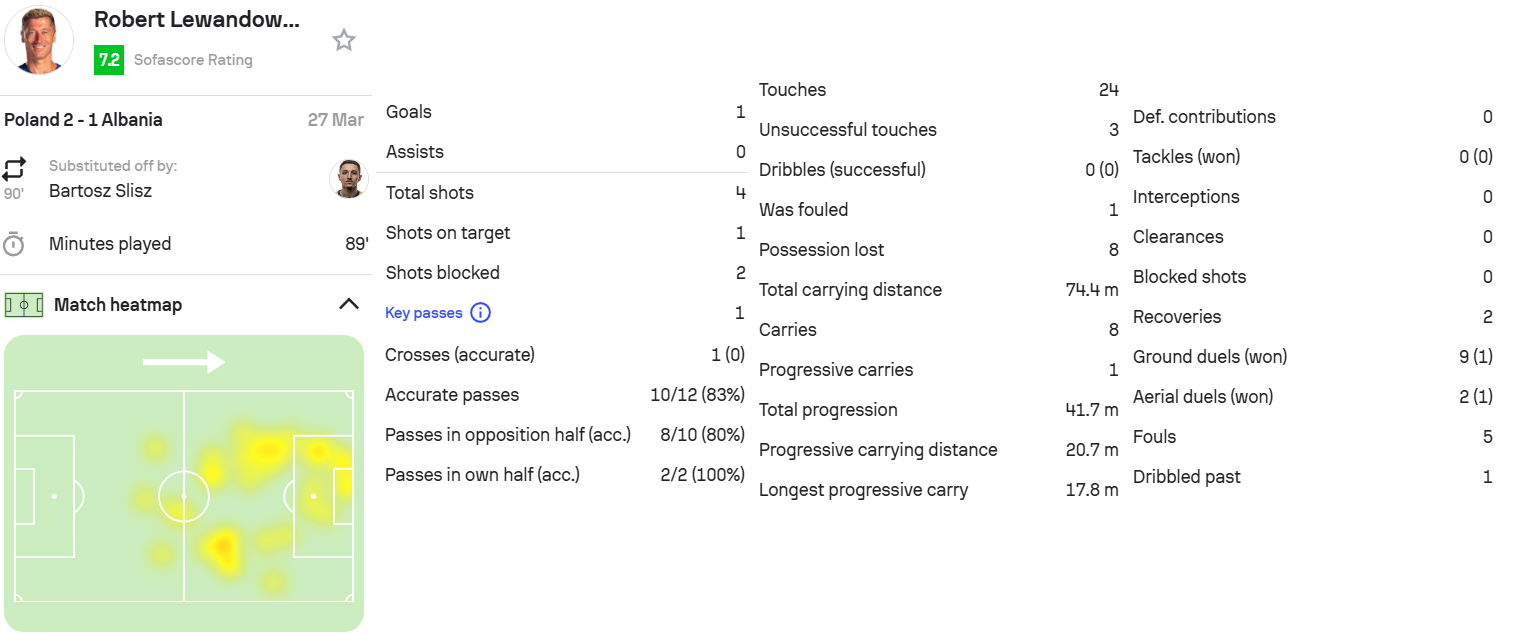Click the Total shots statistic row

565,193
